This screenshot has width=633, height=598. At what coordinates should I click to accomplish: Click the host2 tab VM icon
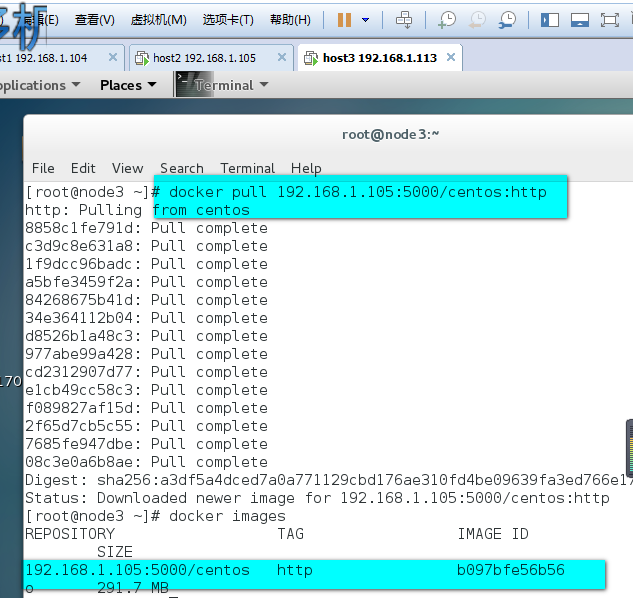(142, 58)
